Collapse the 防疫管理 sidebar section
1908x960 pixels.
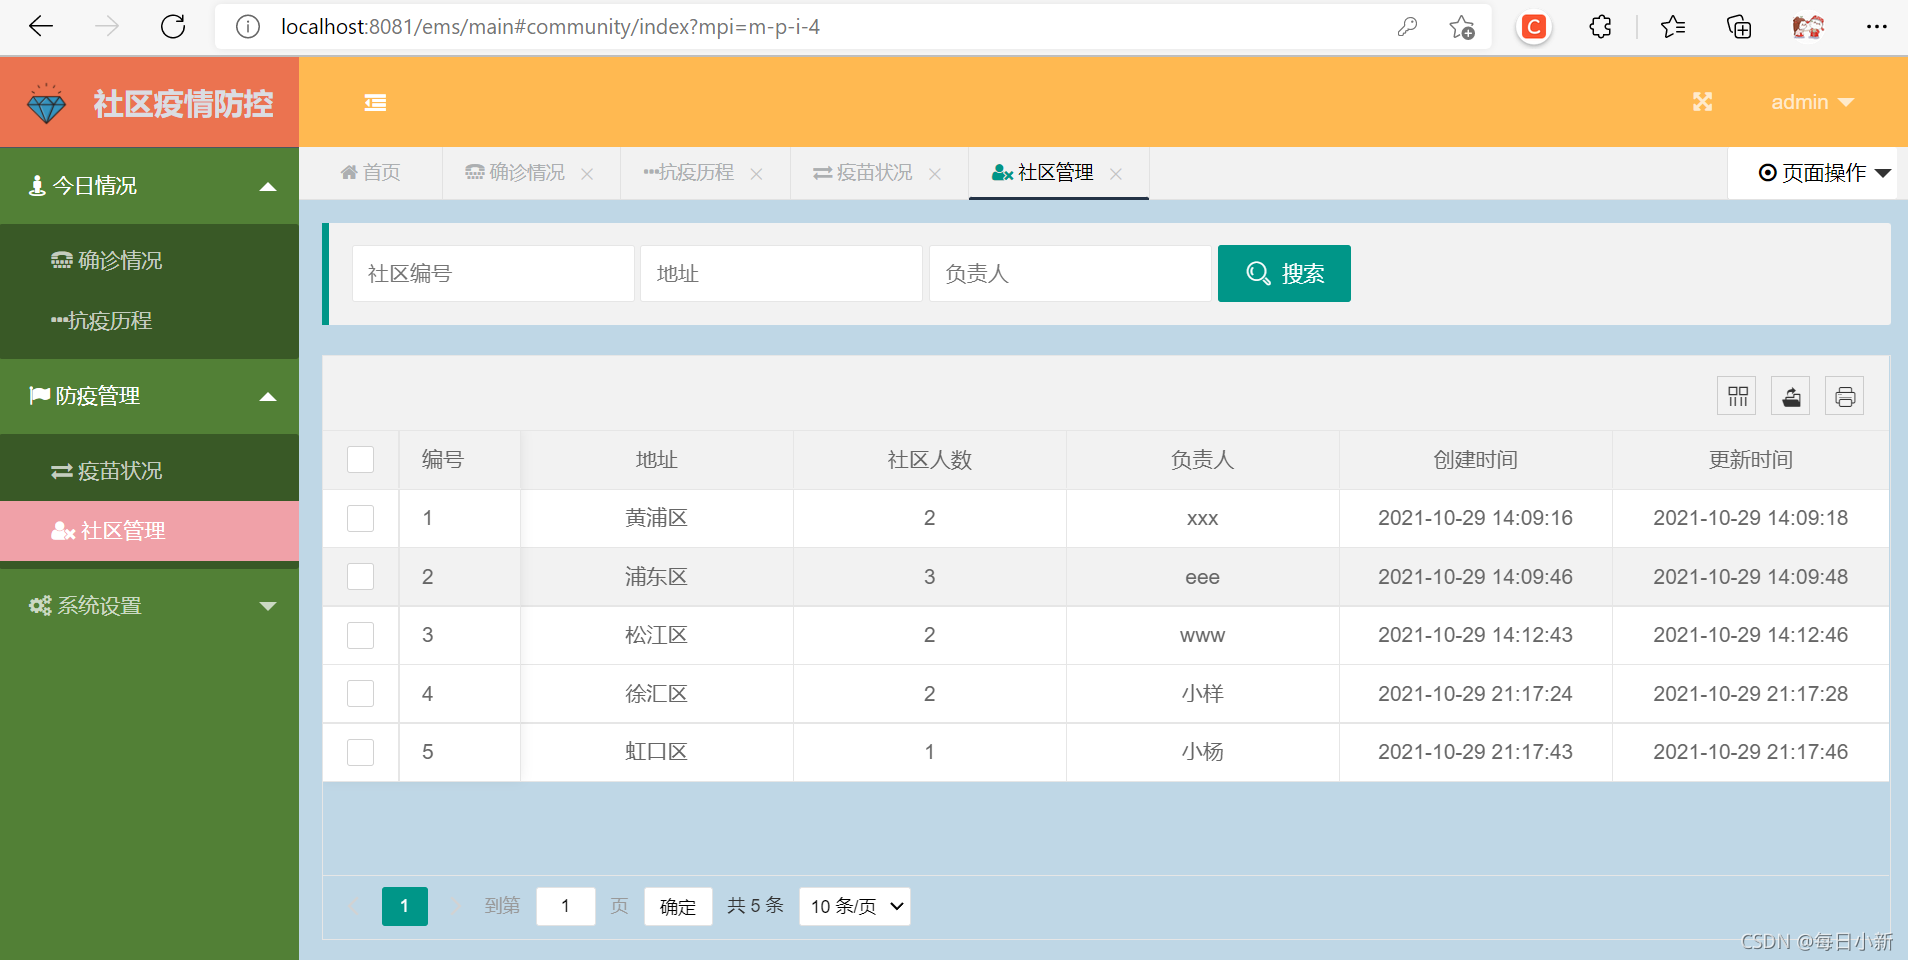click(x=149, y=396)
